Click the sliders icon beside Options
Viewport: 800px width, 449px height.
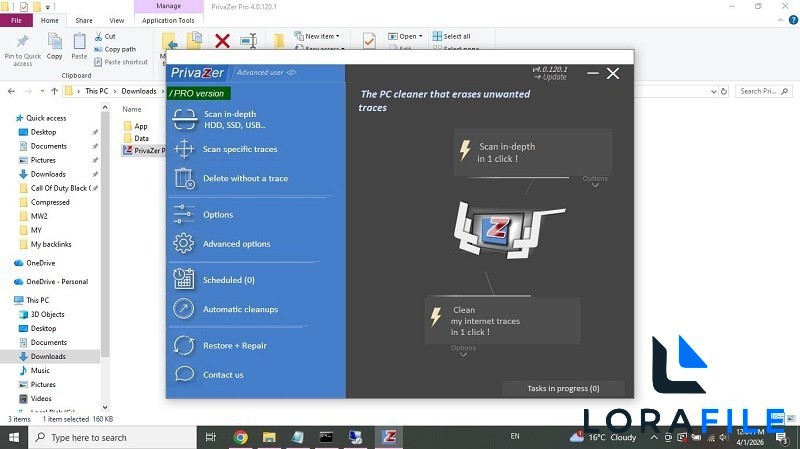click(184, 214)
